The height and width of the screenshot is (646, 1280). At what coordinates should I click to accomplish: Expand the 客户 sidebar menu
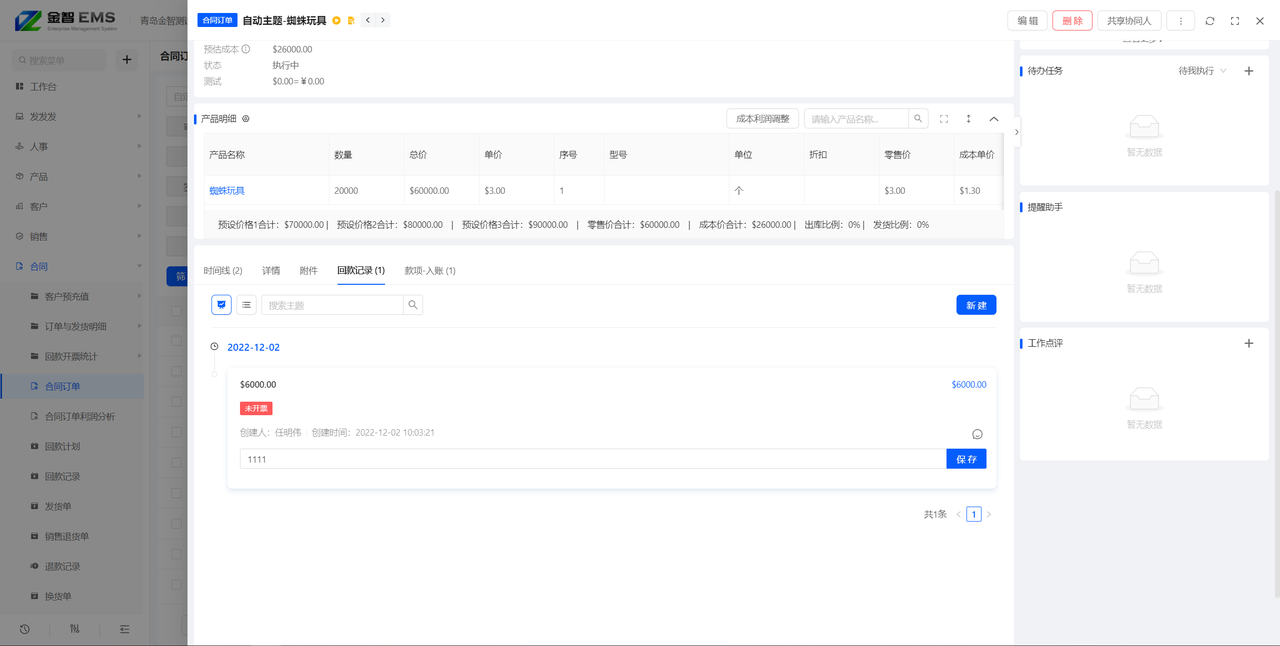point(72,207)
